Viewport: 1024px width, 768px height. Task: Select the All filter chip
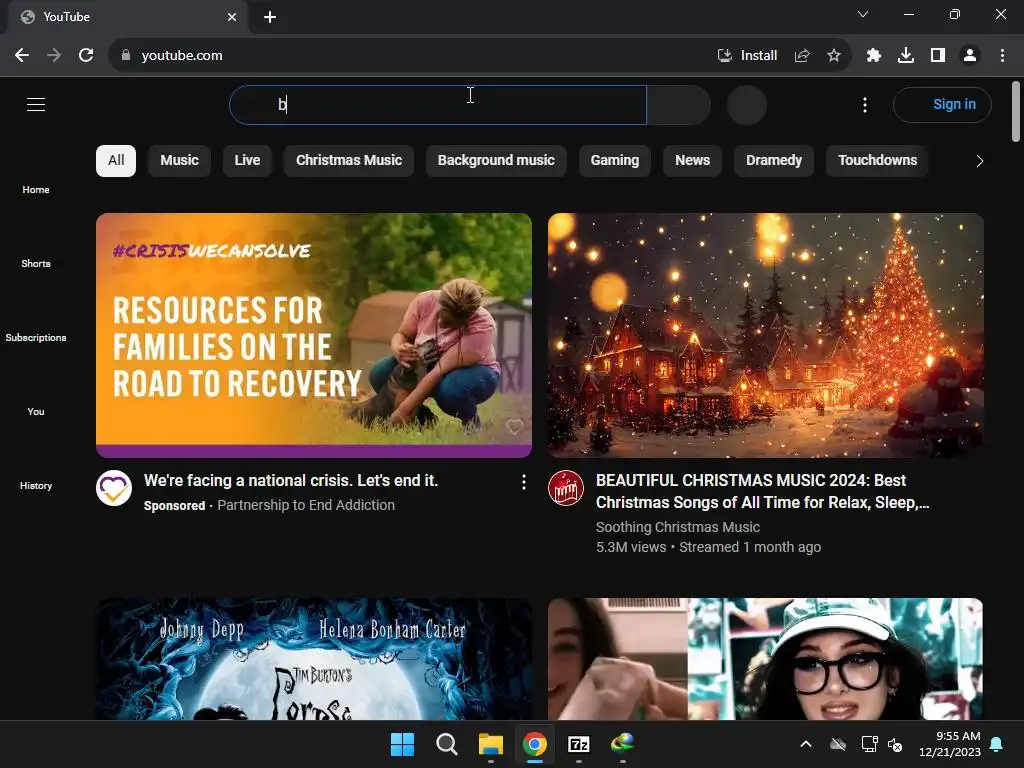tap(116, 161)
